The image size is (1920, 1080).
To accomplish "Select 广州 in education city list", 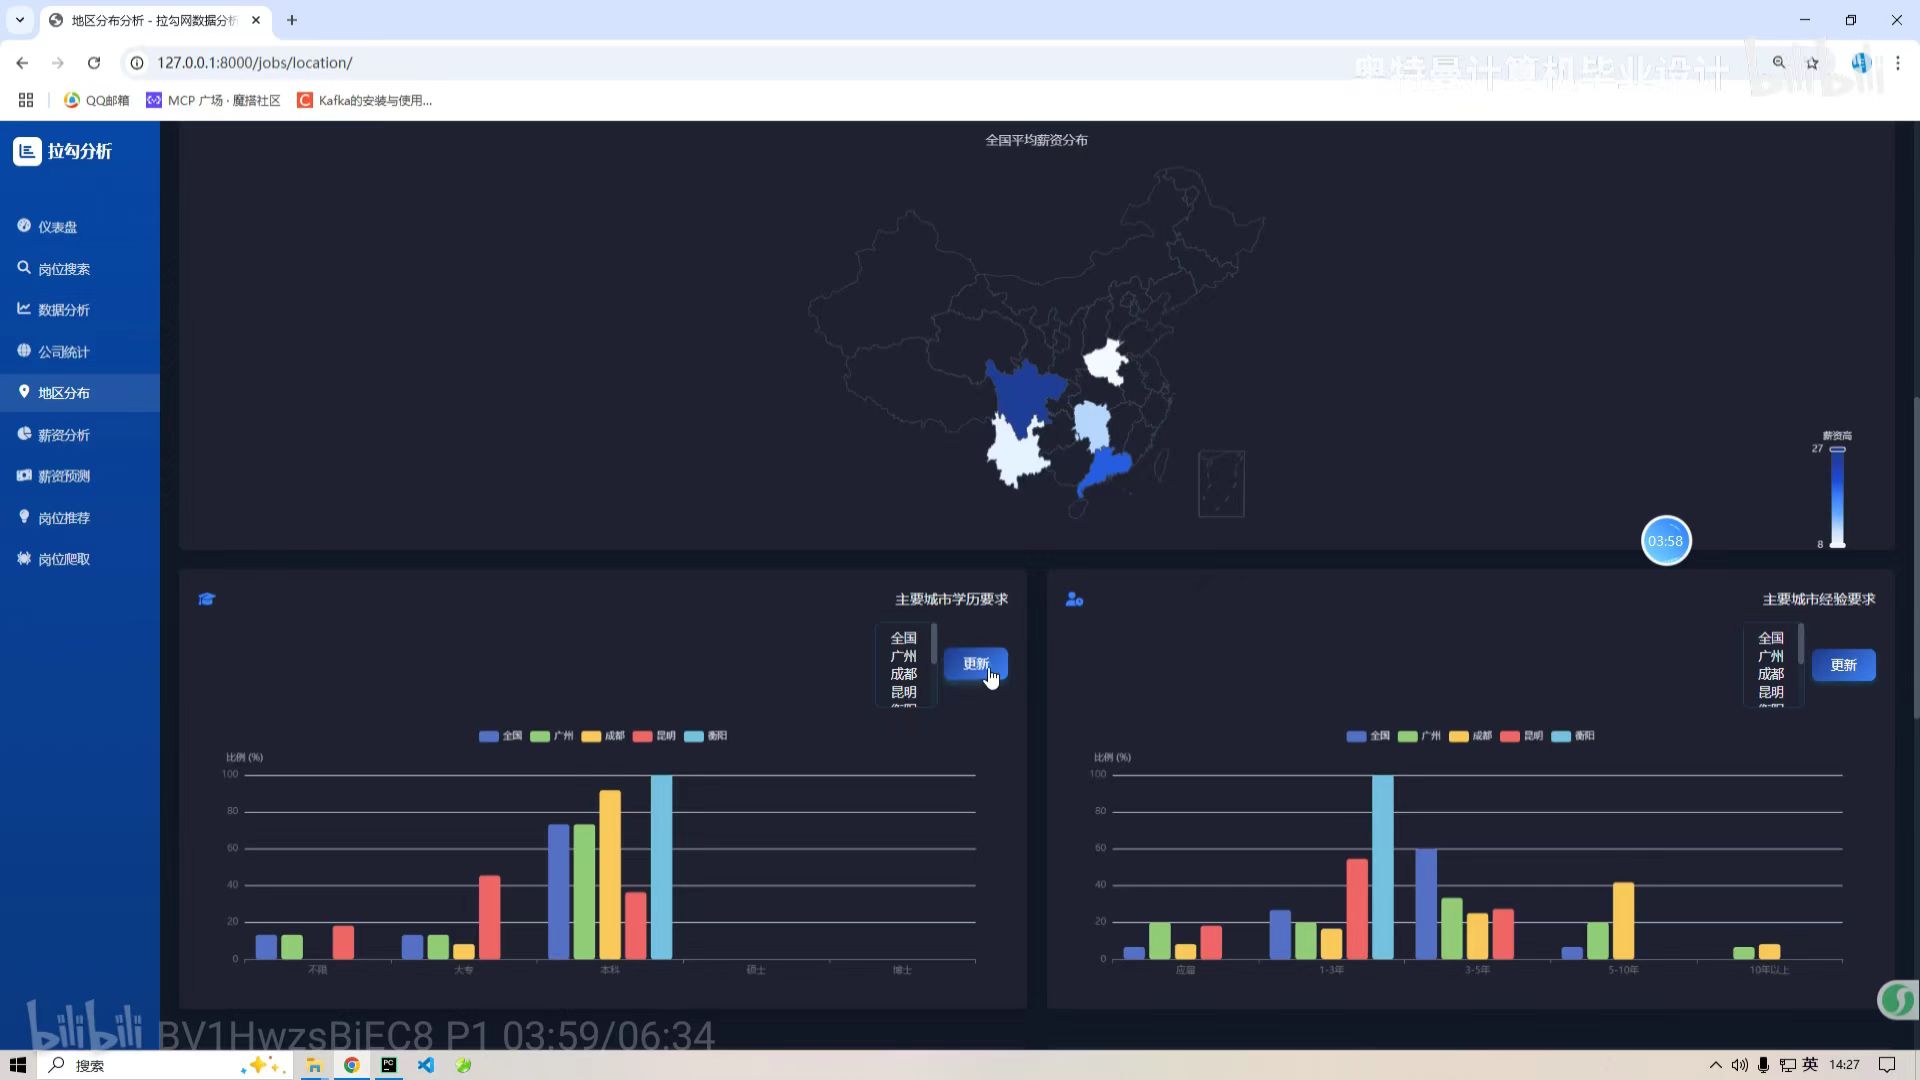I will (903, 656).
